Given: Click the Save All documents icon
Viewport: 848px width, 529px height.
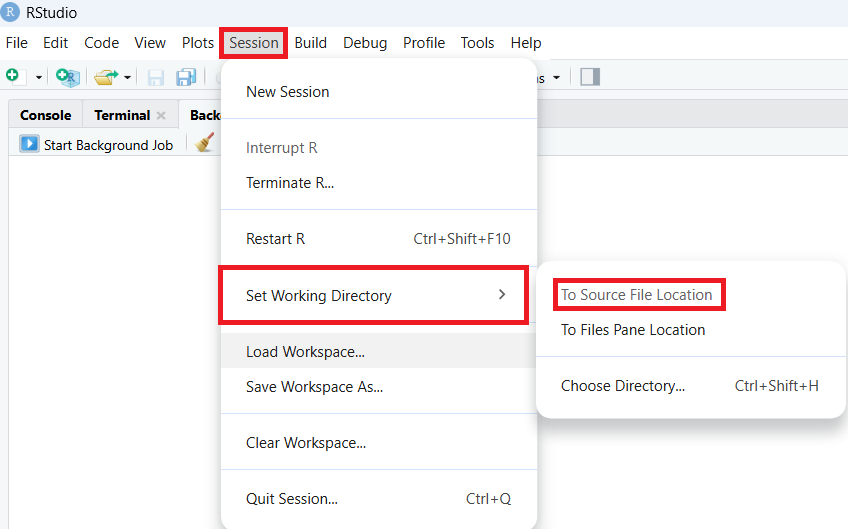Looking at the screenshot, I should 186,77.
